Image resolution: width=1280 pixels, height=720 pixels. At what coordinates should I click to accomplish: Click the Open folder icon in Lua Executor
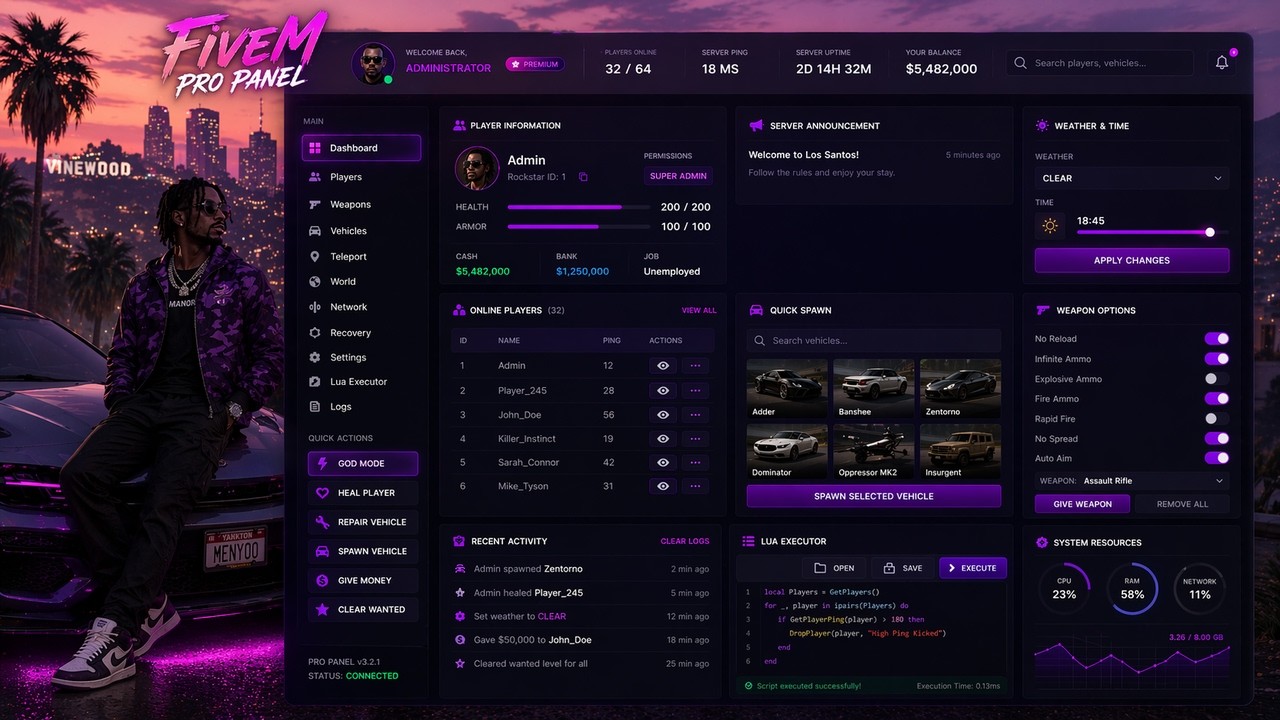pyautogui.click(x=820, y=568)
